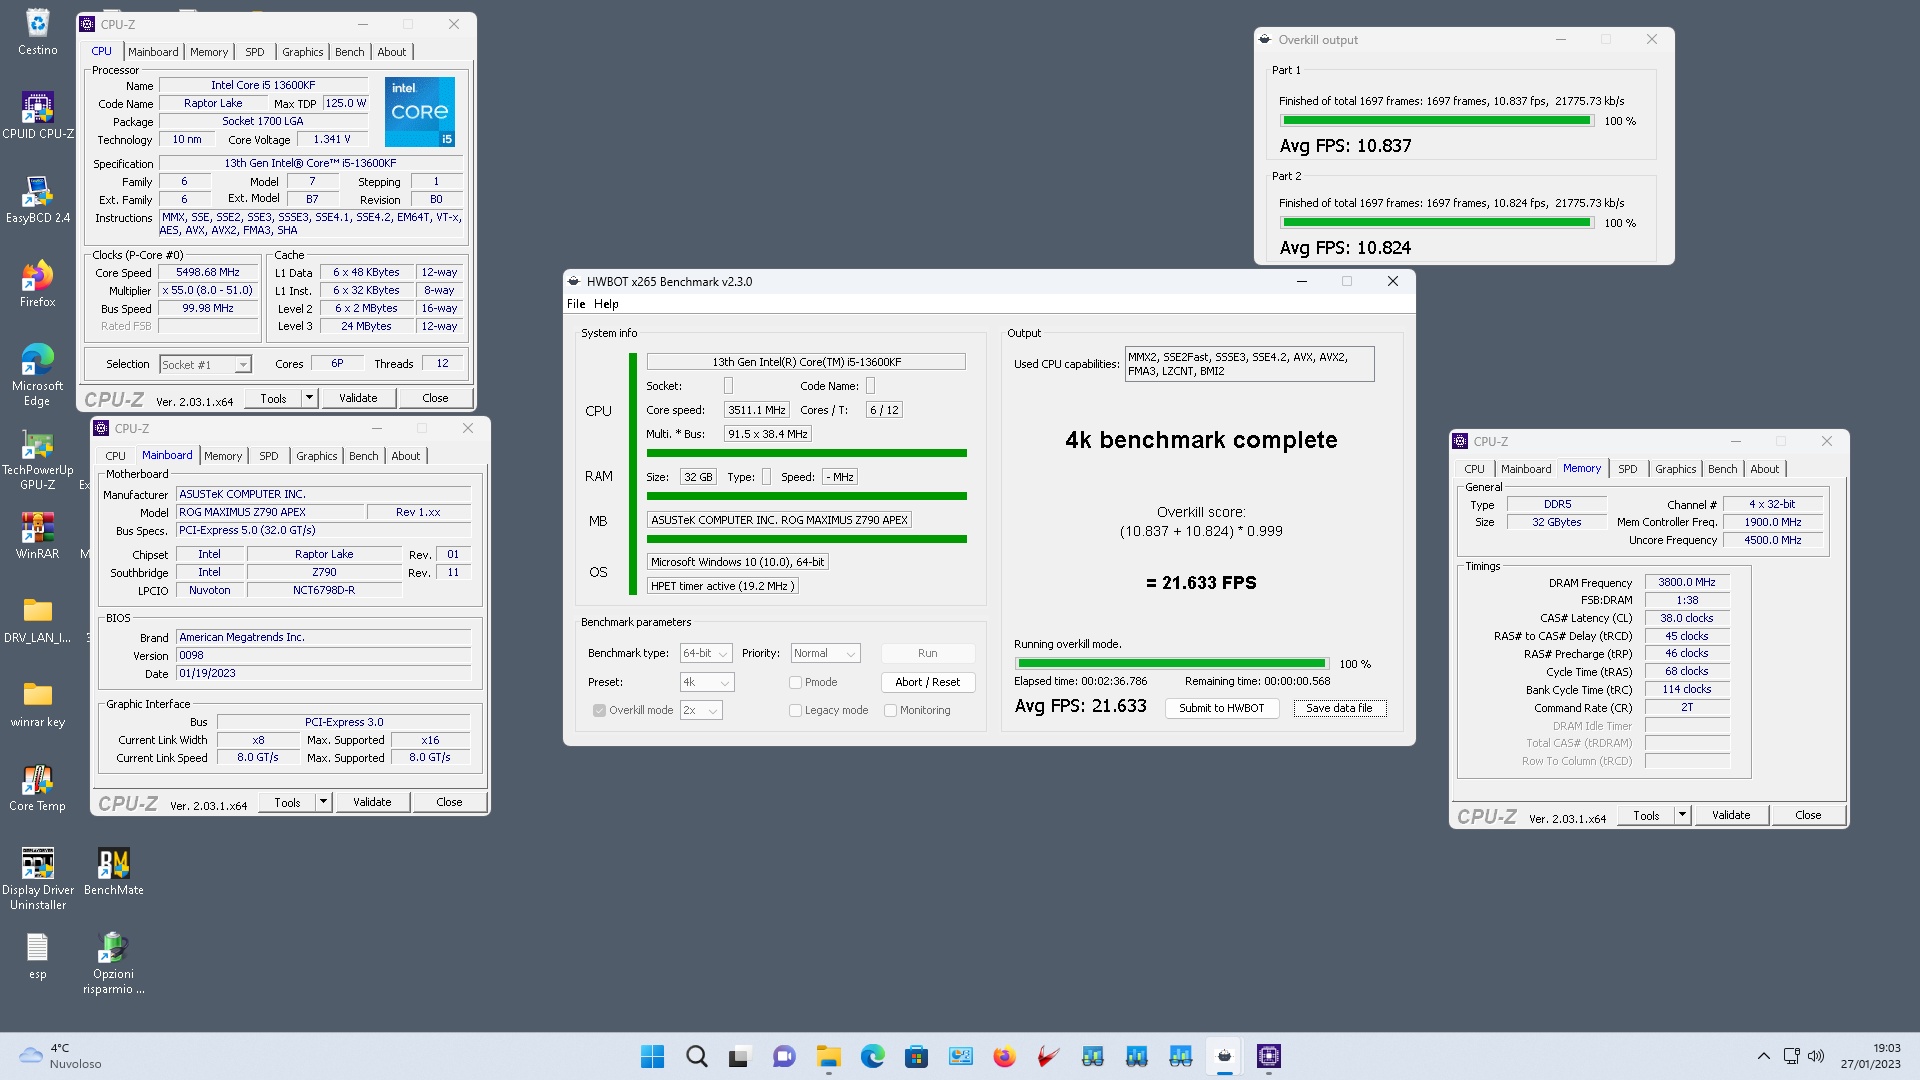Enable Monitoring checkbox
The image size is (1920, 1080).
(x=890, y=710)
